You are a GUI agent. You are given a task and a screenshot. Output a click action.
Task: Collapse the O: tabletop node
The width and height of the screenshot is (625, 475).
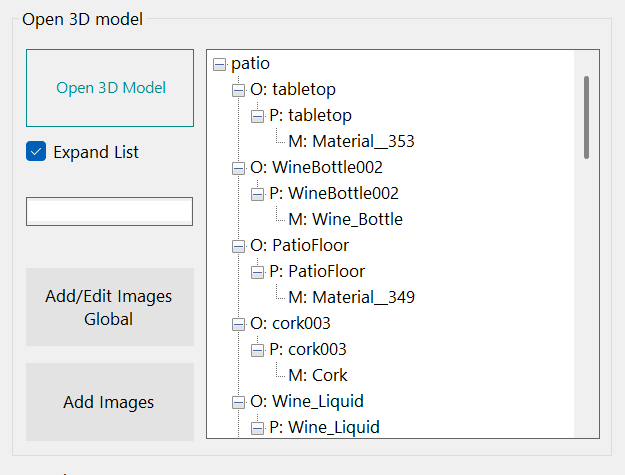click(x=238, y=90)
